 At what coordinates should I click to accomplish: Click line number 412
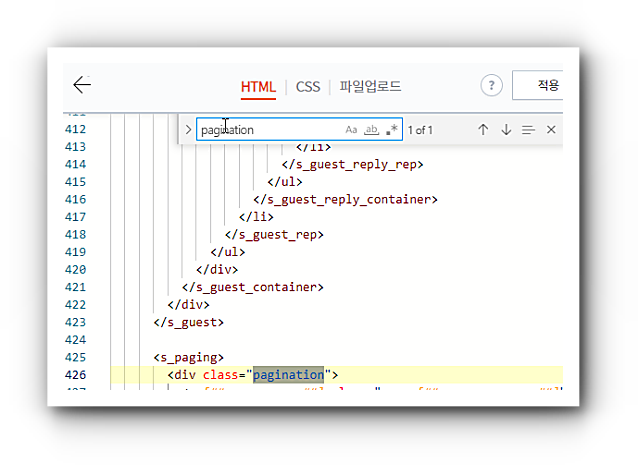[75, 129]
